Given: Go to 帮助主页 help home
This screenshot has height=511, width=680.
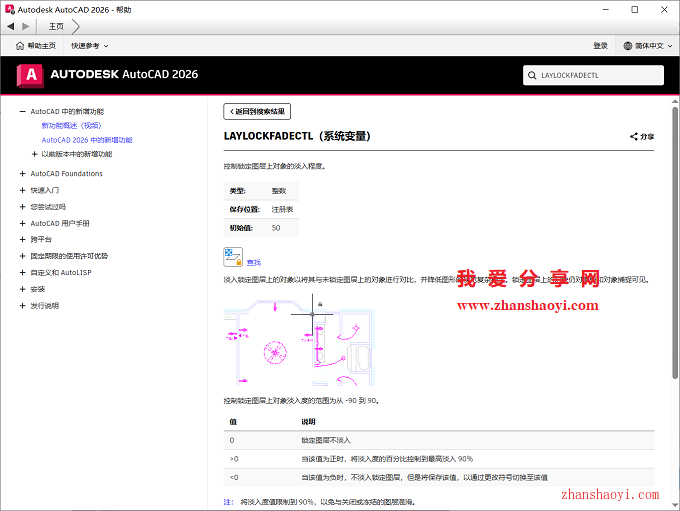Looking at the screenshot, I should (x=36, y=46).
